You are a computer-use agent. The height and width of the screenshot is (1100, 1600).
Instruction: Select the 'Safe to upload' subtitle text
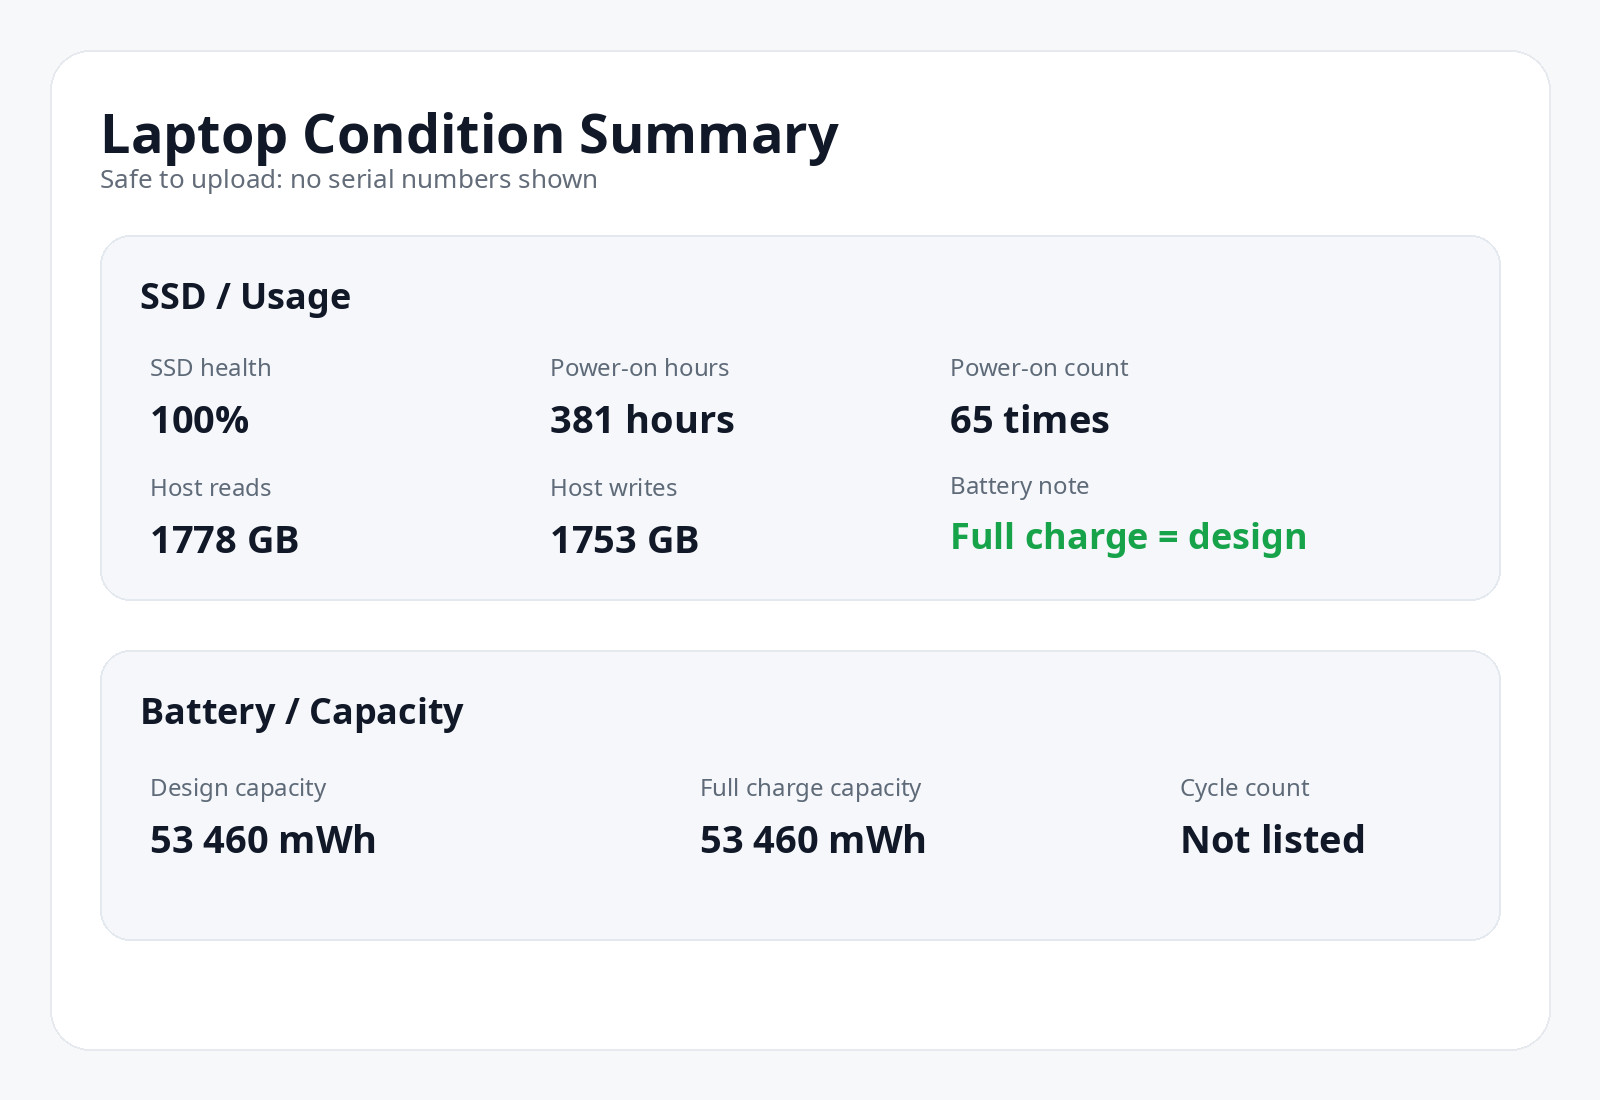[x=349, y=180]
